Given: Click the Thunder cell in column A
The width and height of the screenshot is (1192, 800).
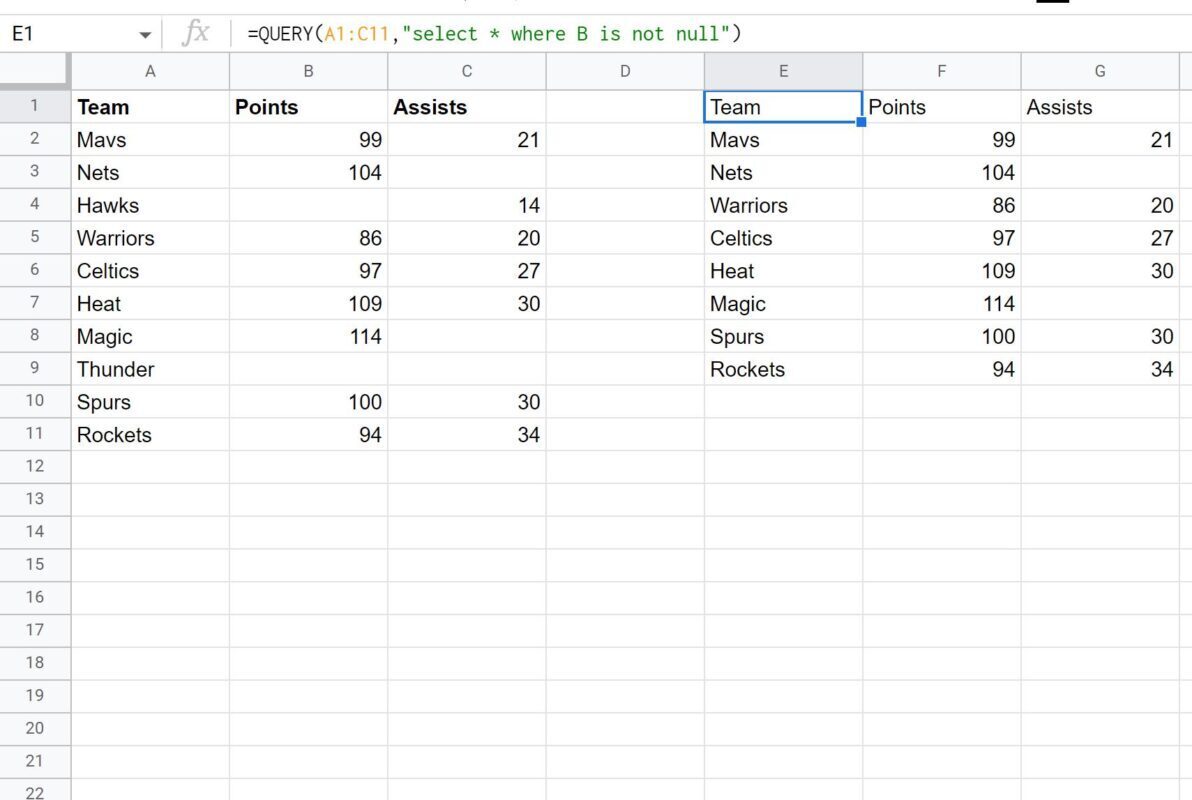Looking at the screenshot, I should point(150,369).
